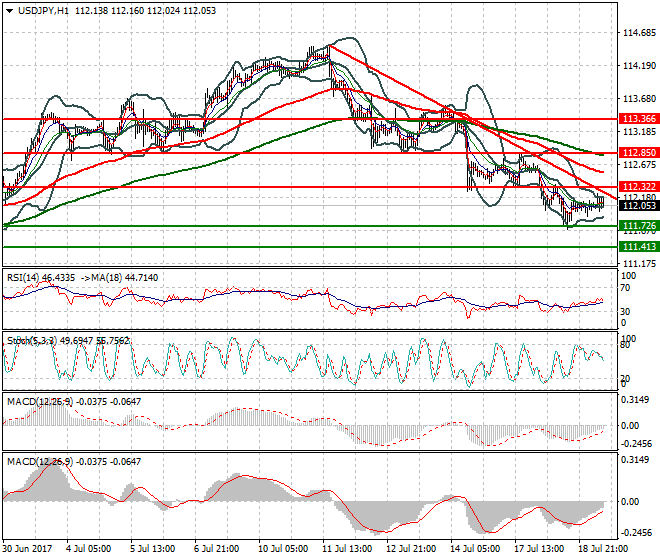The height and width of the screenshot is (560, 660).
Task: Select the RSI(14) indicator label
Action: point(23,278)
